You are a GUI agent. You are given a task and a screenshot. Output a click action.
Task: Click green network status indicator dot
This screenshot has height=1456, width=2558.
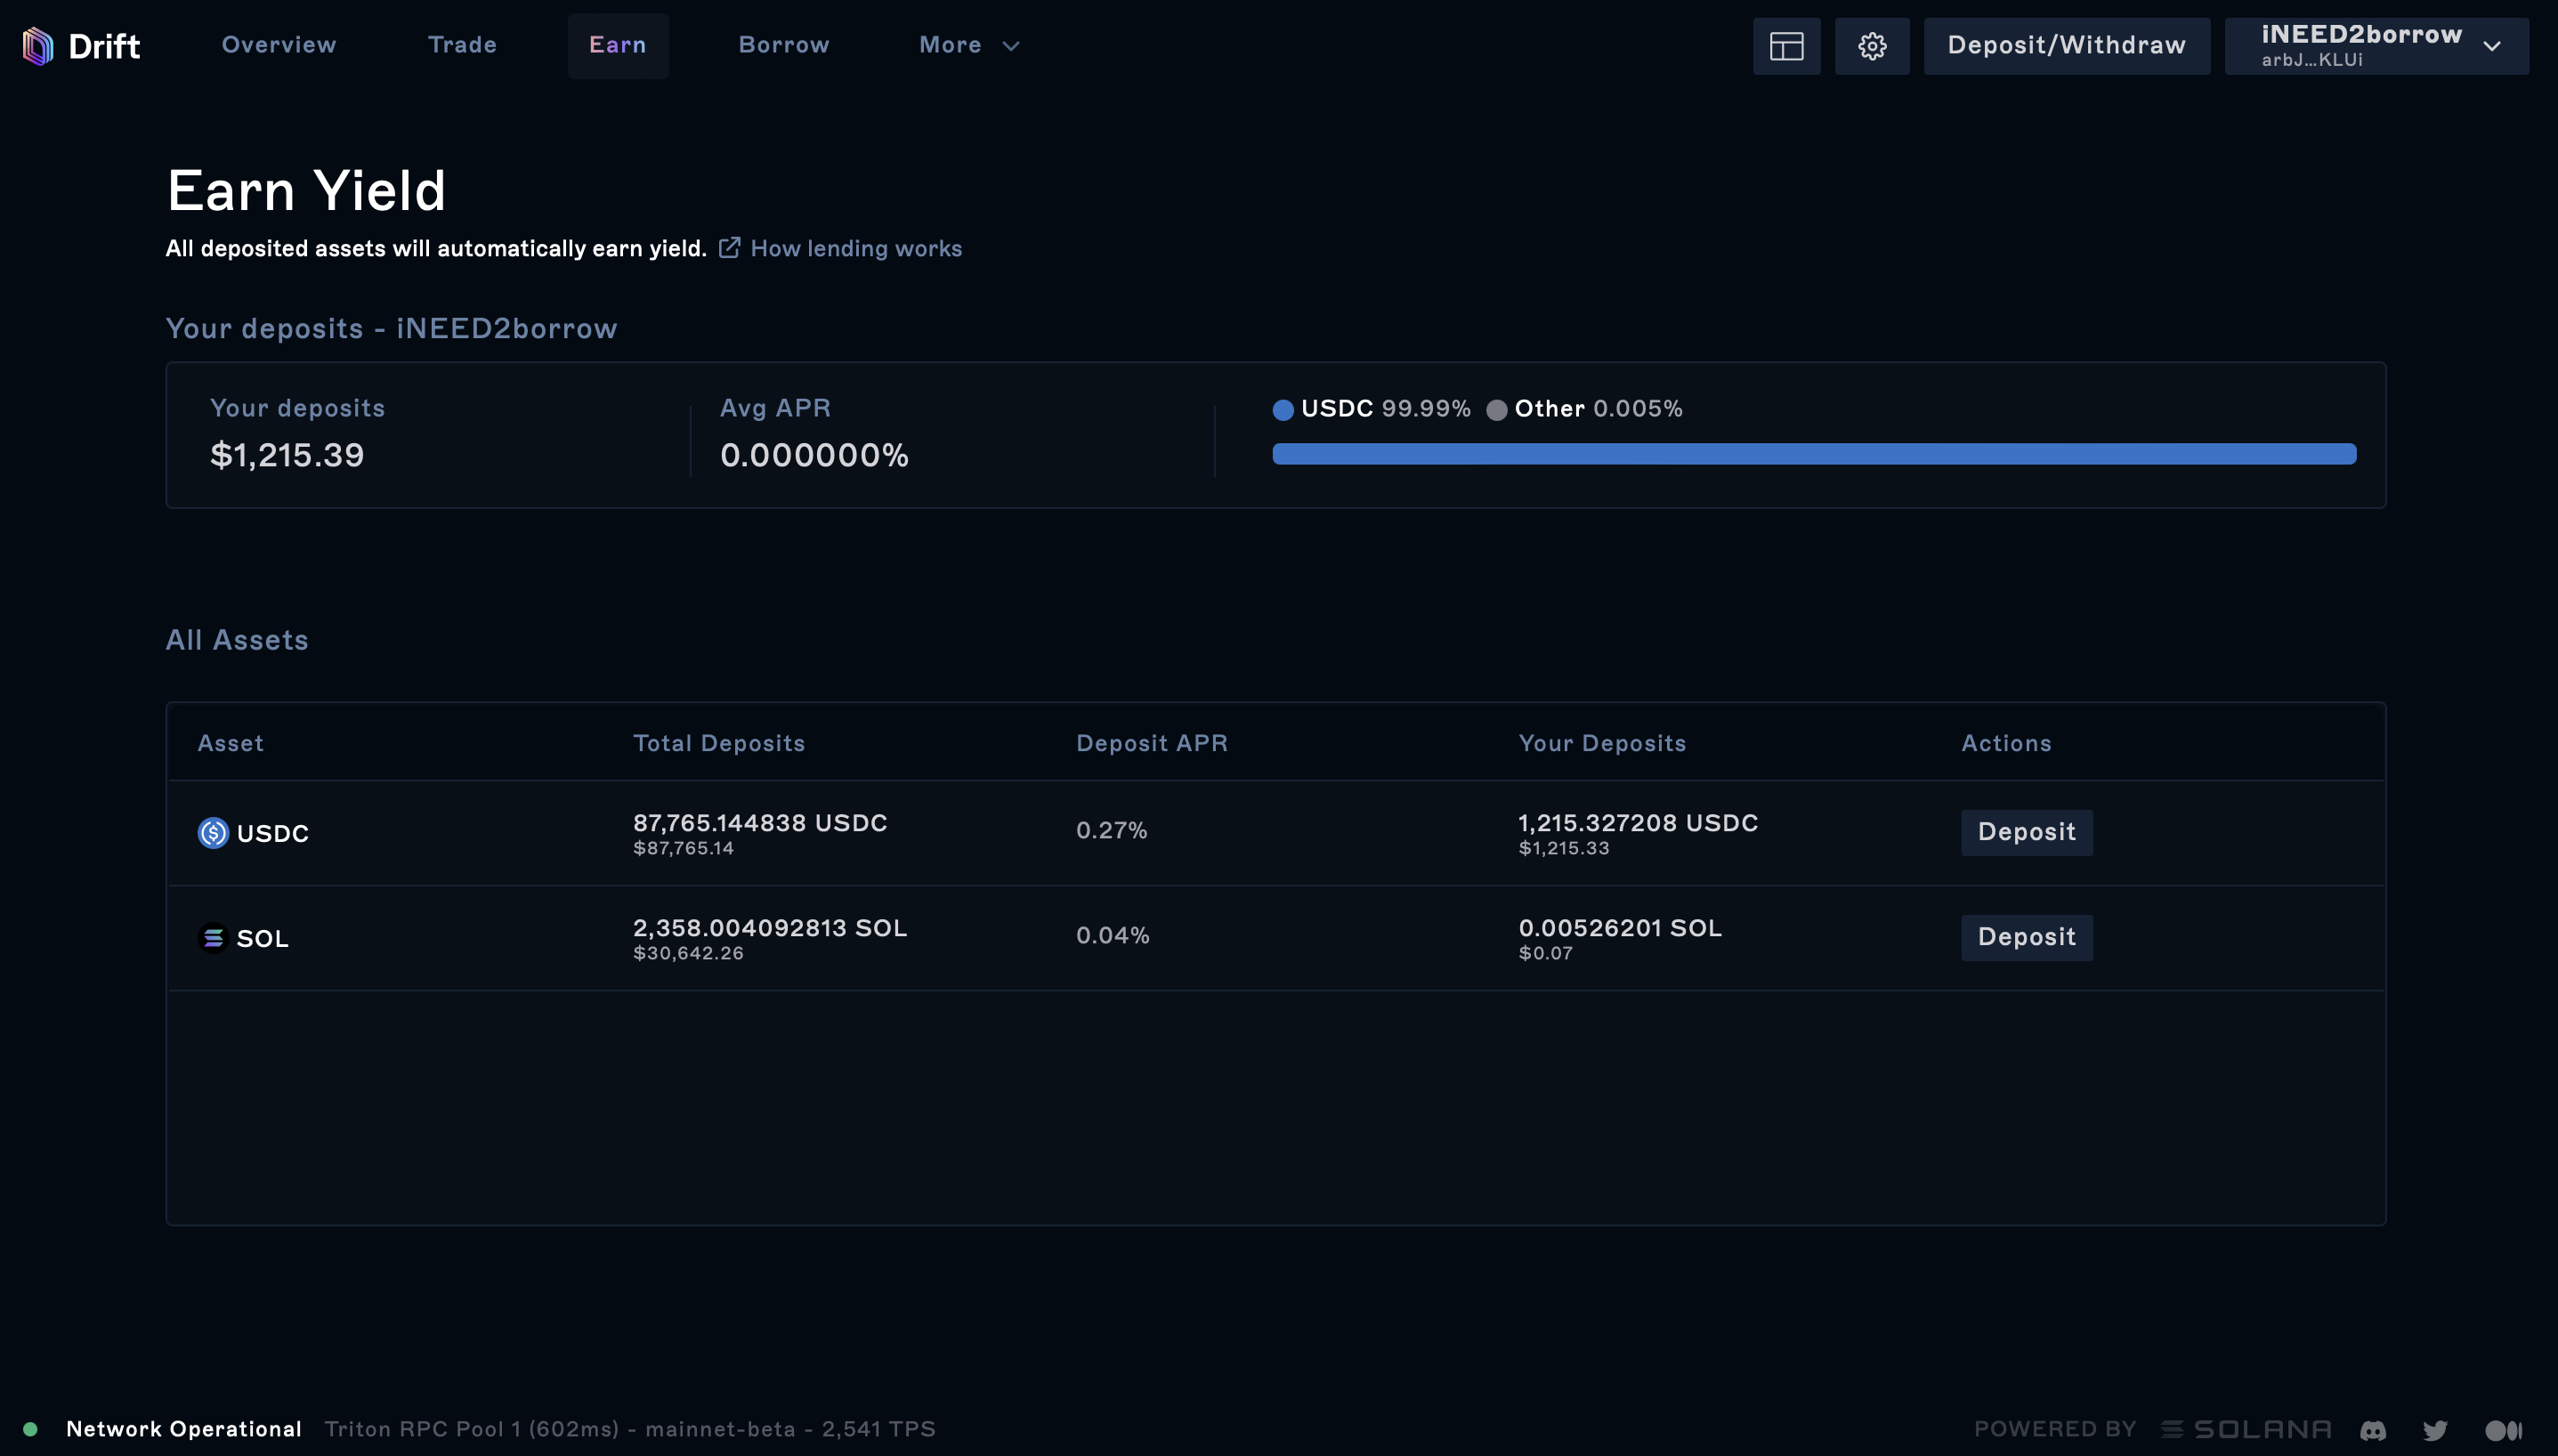[30, 1429]
